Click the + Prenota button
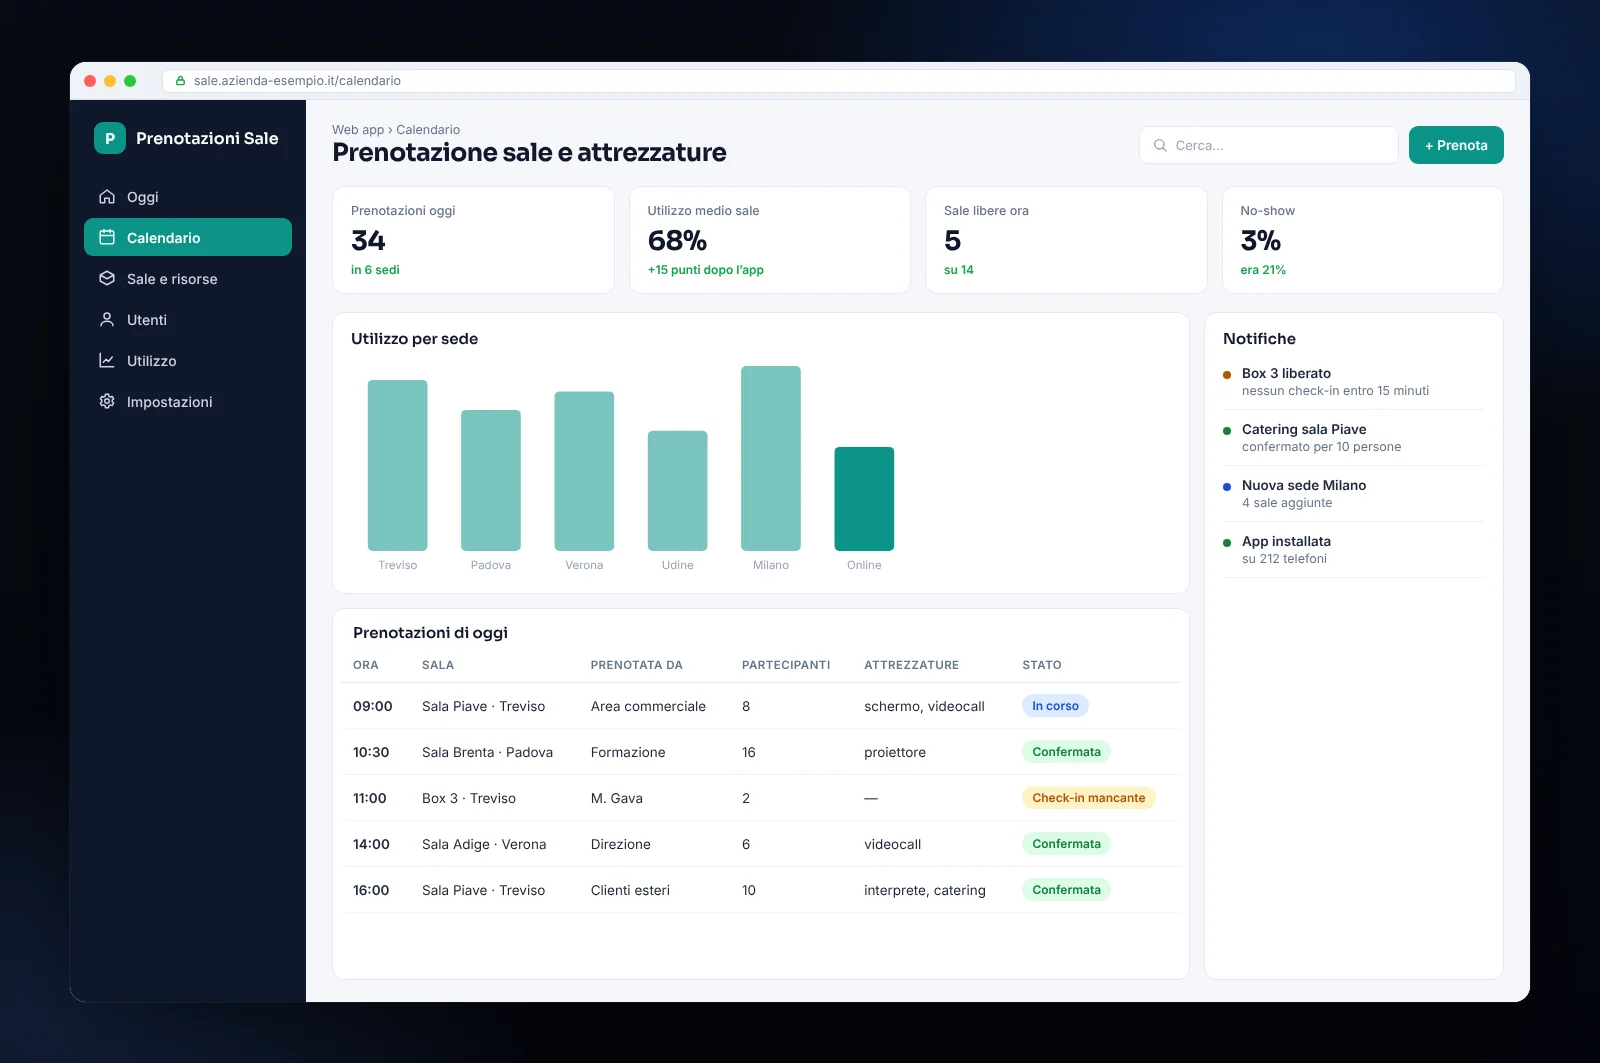The width and height of the screenshot is (1600, 1063). point(1456,145)
